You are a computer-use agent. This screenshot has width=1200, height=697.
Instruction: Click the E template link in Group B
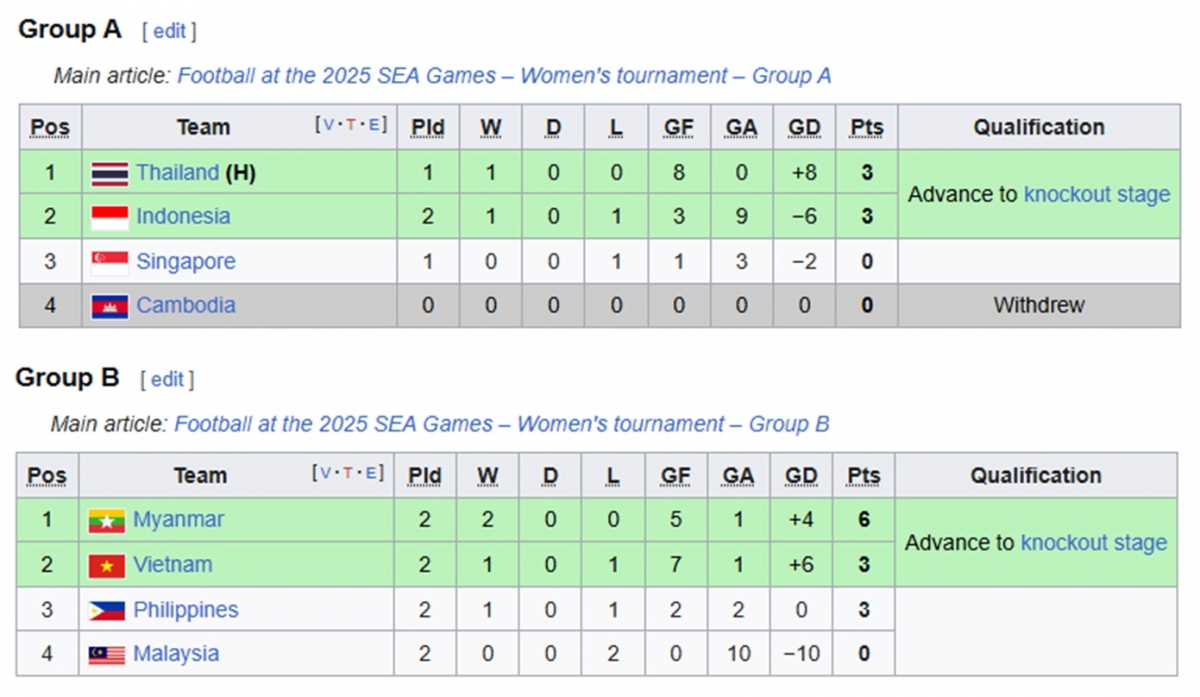tap(372, 473)
